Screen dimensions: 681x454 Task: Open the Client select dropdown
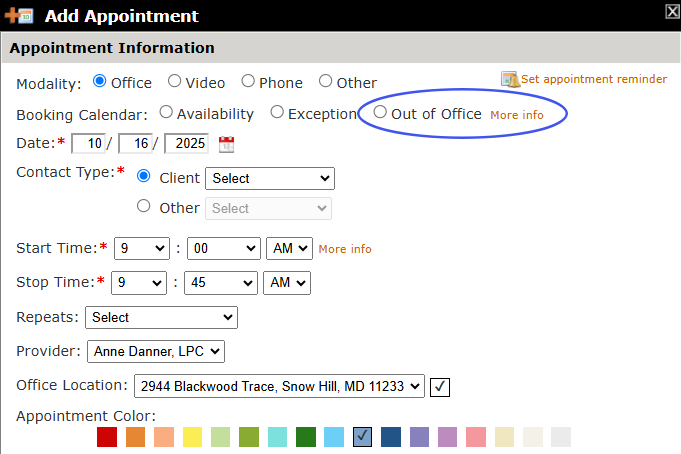click(x=270, y=179)
